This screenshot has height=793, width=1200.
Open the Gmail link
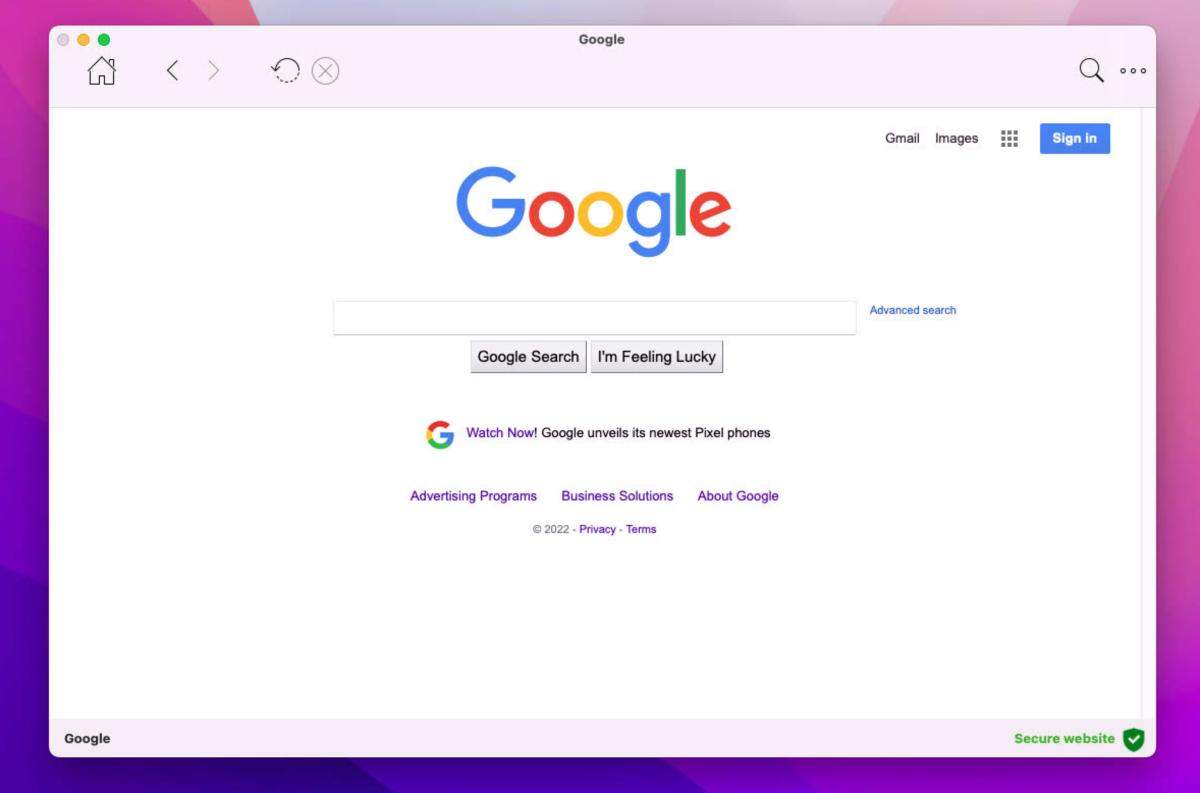coord(902,139)
